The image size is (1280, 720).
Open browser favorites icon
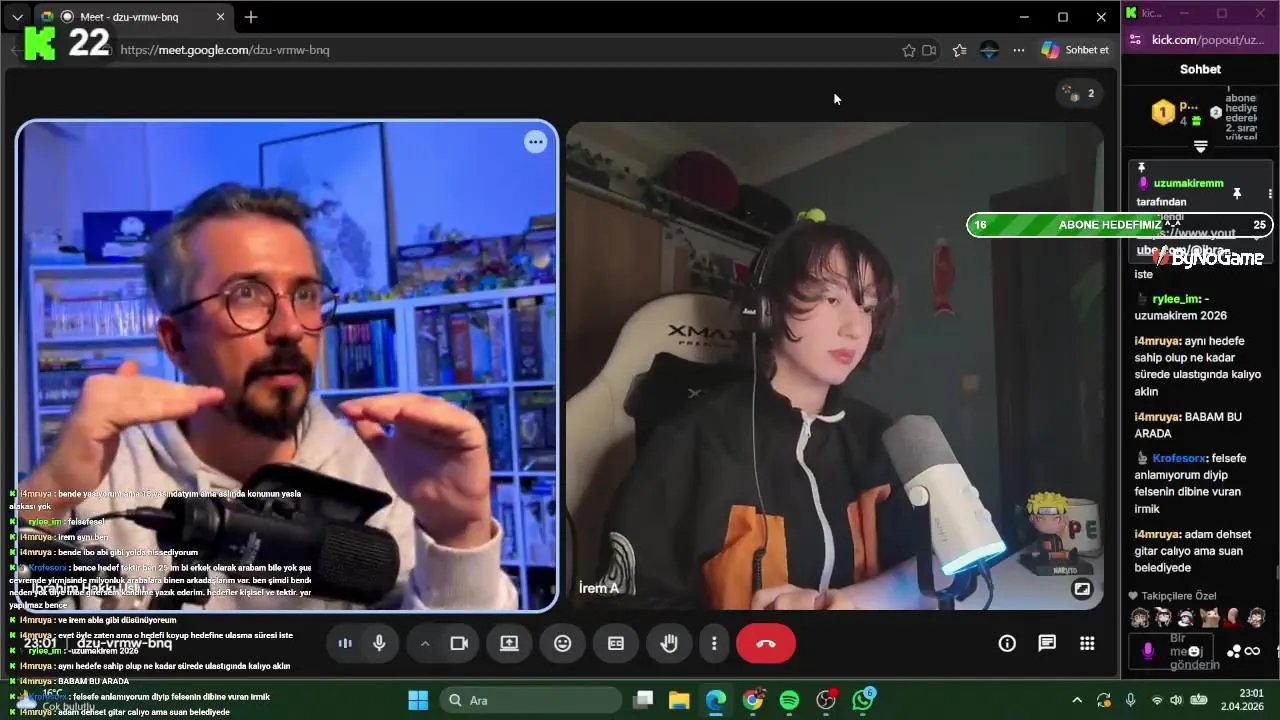coord(960,50)
